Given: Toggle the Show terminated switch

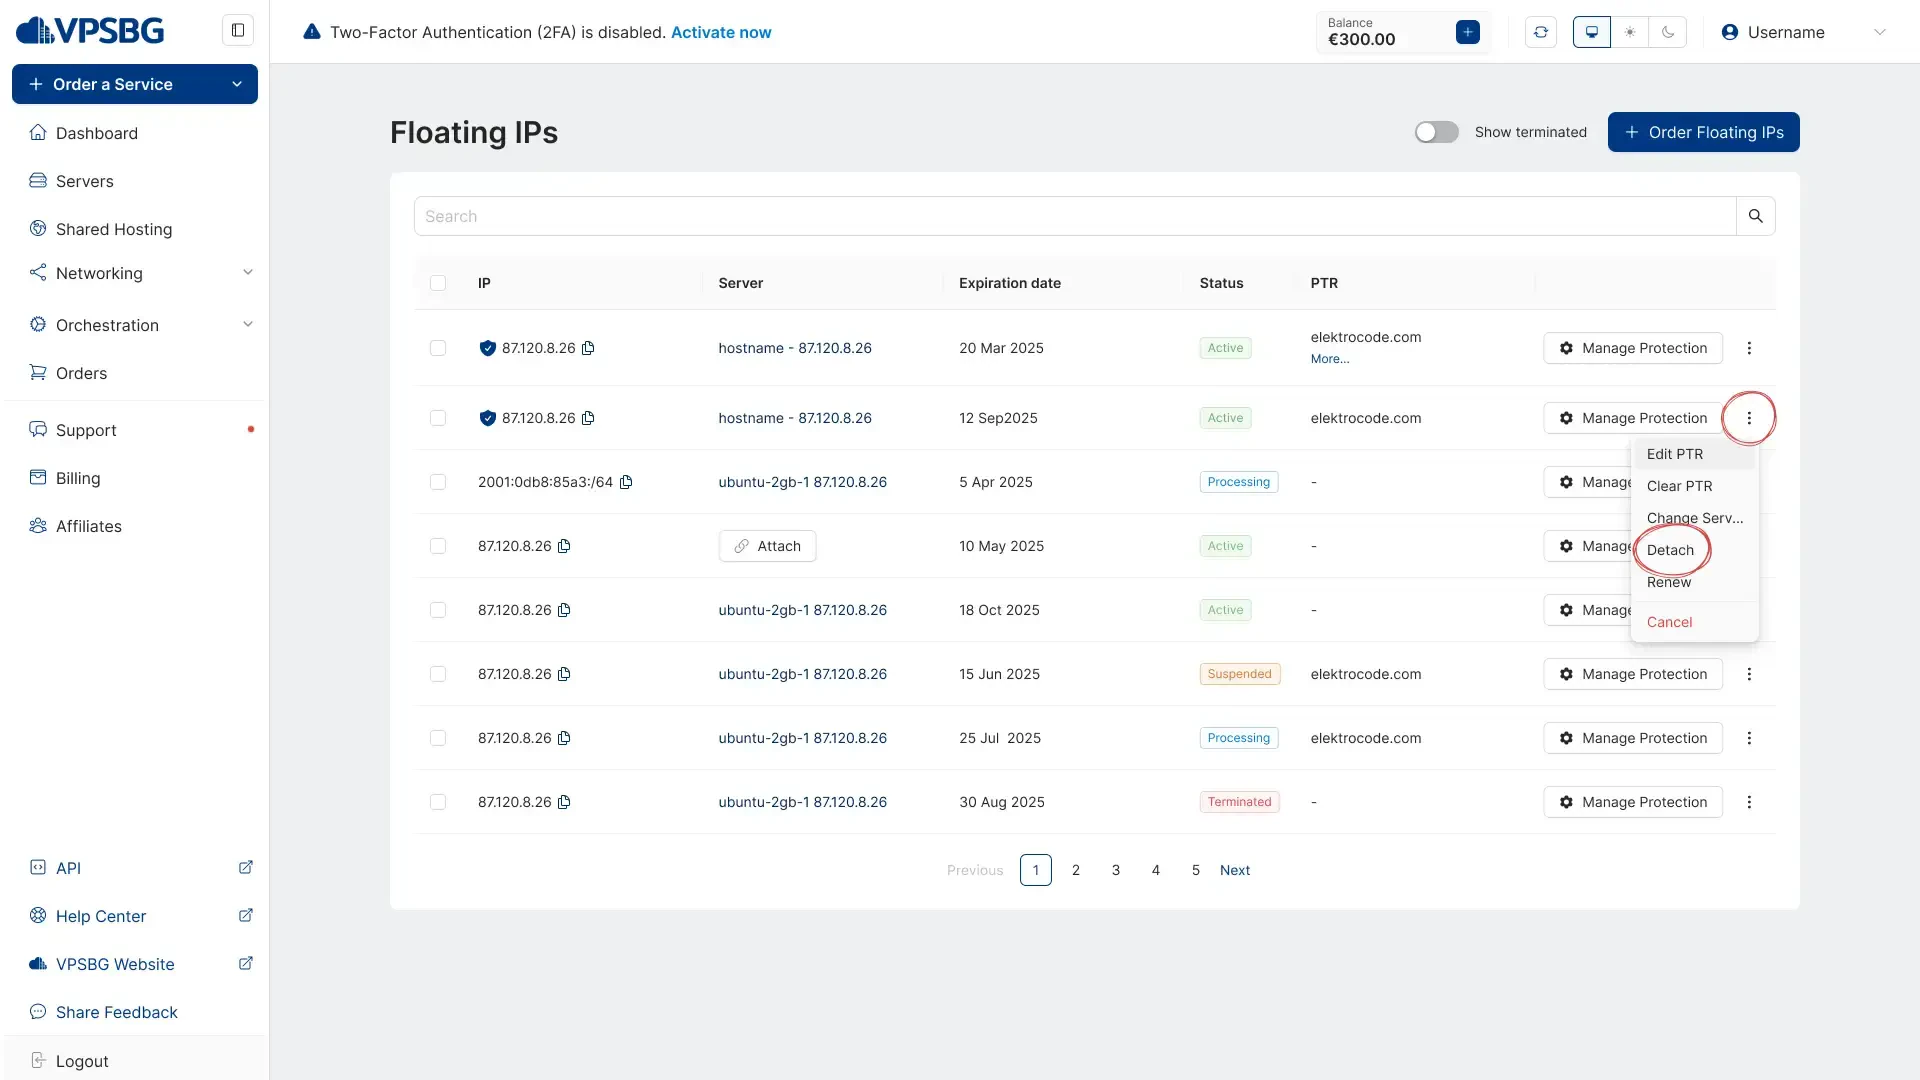Looking at the screenshot, I should pos(1436,132).
